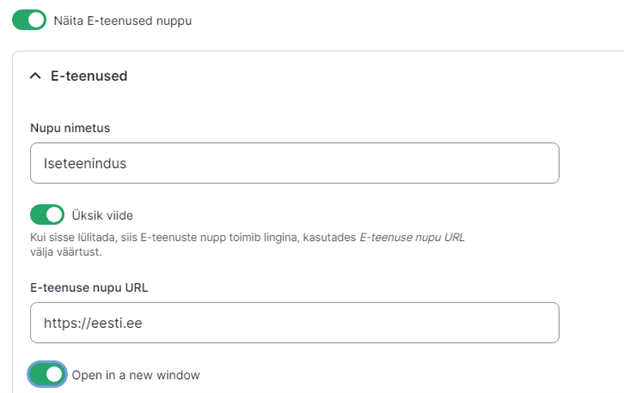This screenshot has width=624, height=393.
Task: Click the E-teenuse nupu URL label
Action: (89, 288)
